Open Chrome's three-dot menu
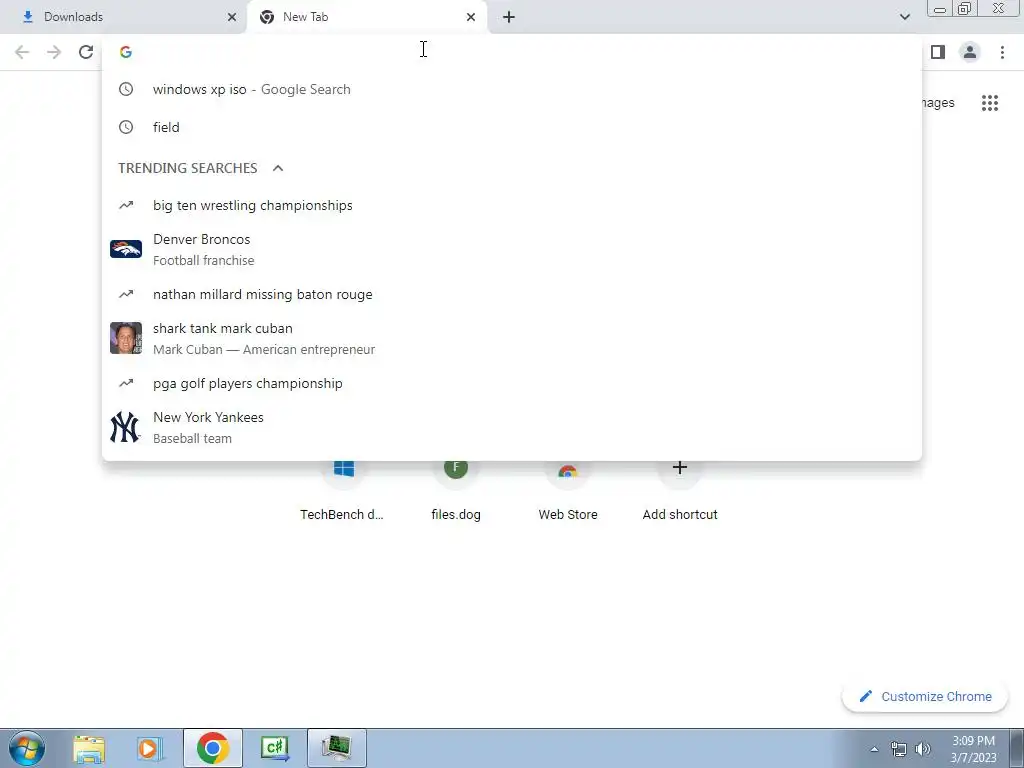 1002,52
